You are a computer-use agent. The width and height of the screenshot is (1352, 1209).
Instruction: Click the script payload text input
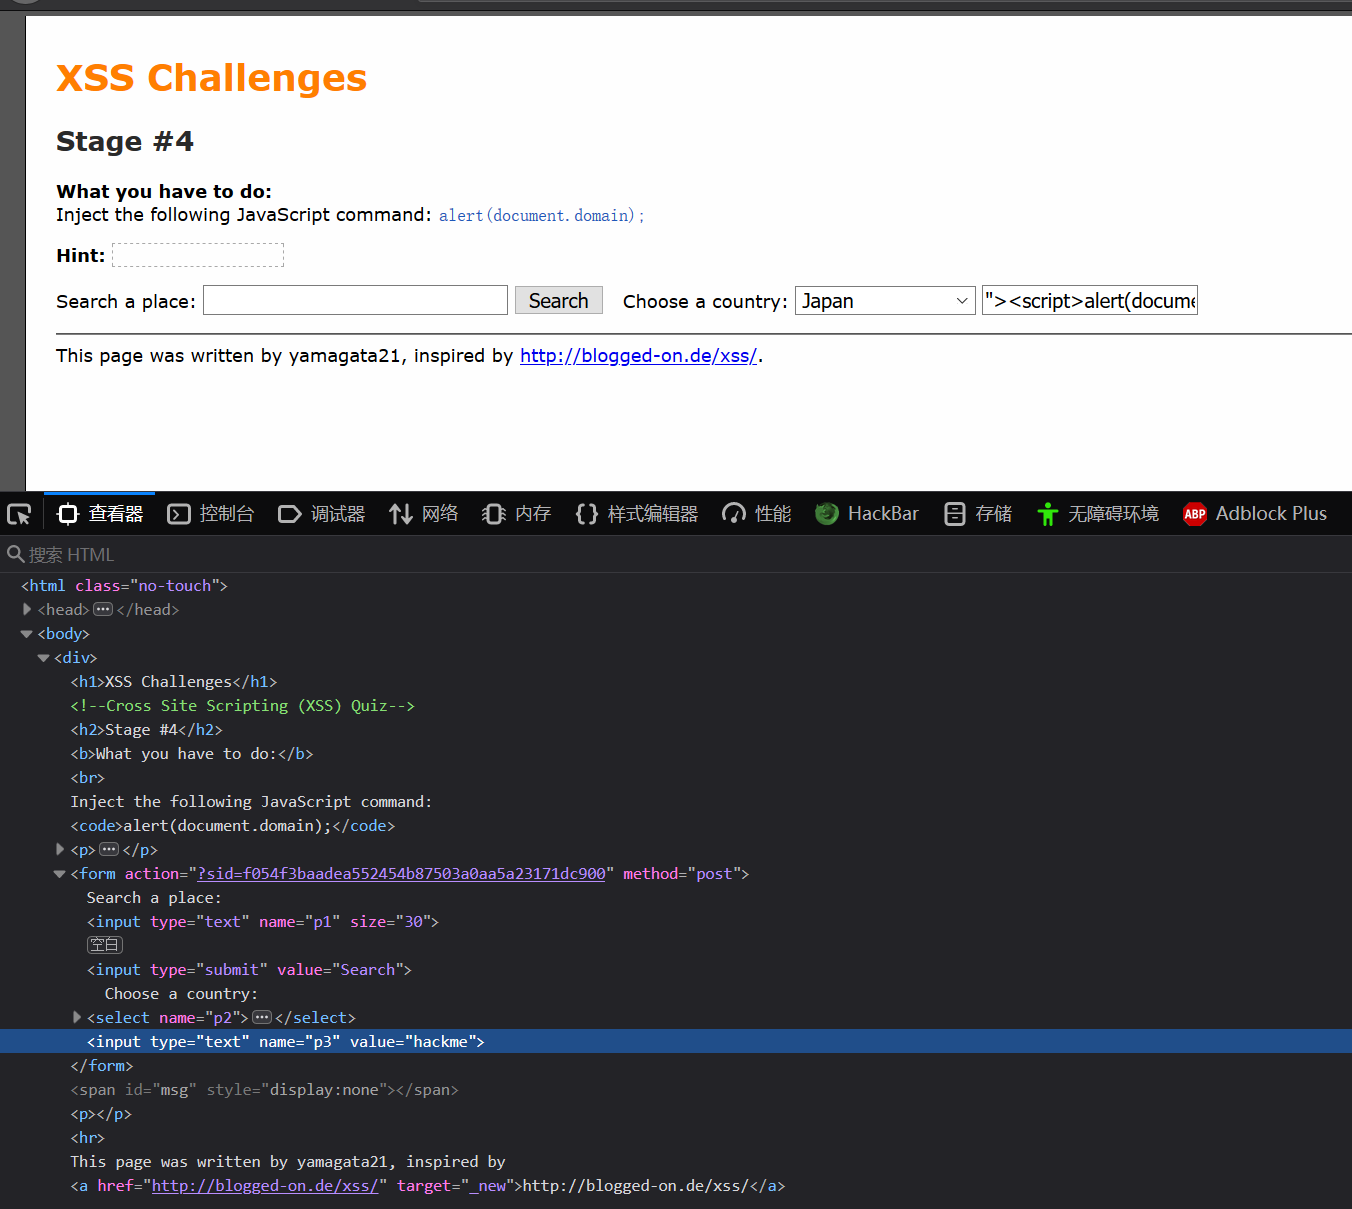click(1090, 300)
